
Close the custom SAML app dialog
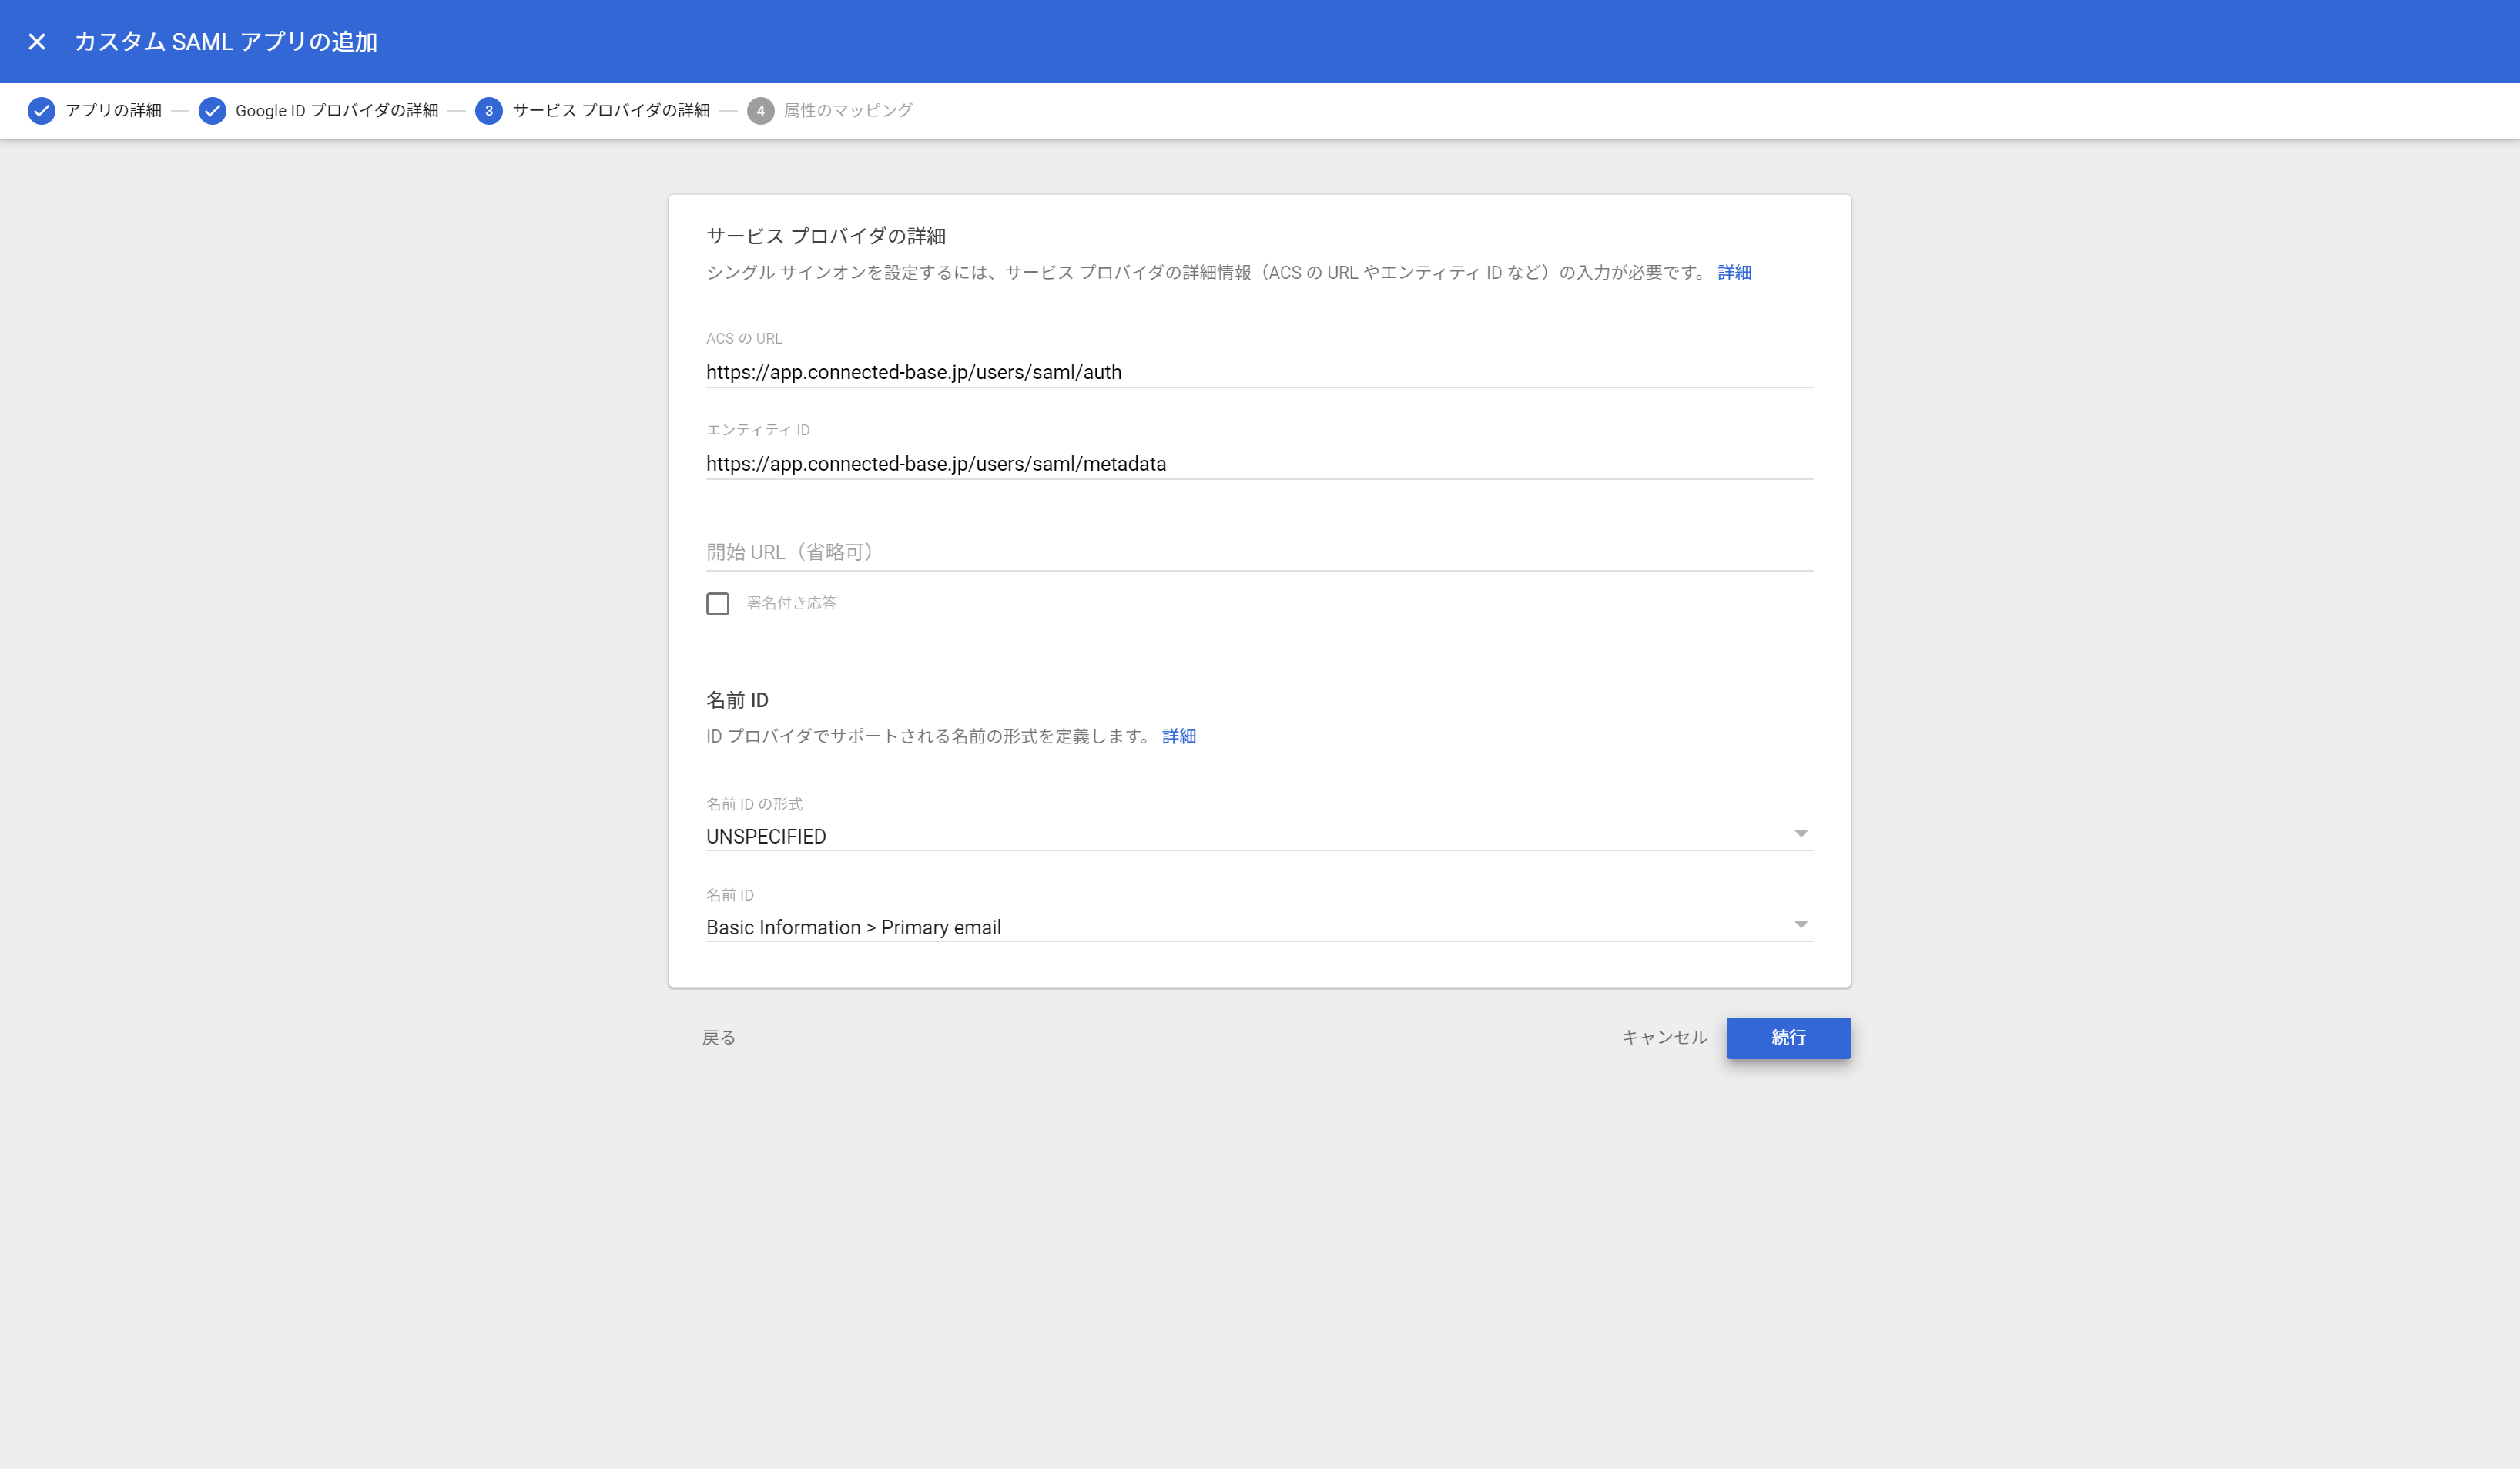pos(37,41)
